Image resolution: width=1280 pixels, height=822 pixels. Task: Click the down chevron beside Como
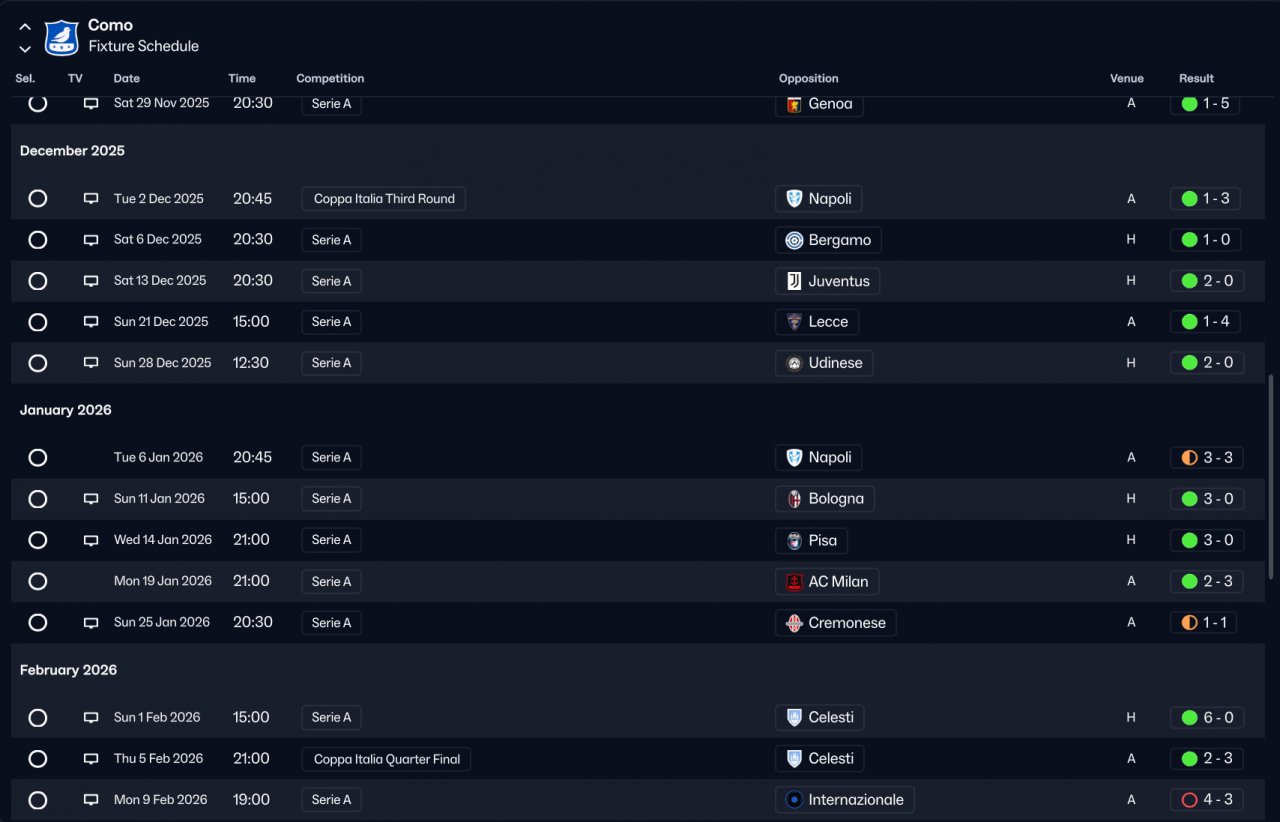(x=25, y=48)
